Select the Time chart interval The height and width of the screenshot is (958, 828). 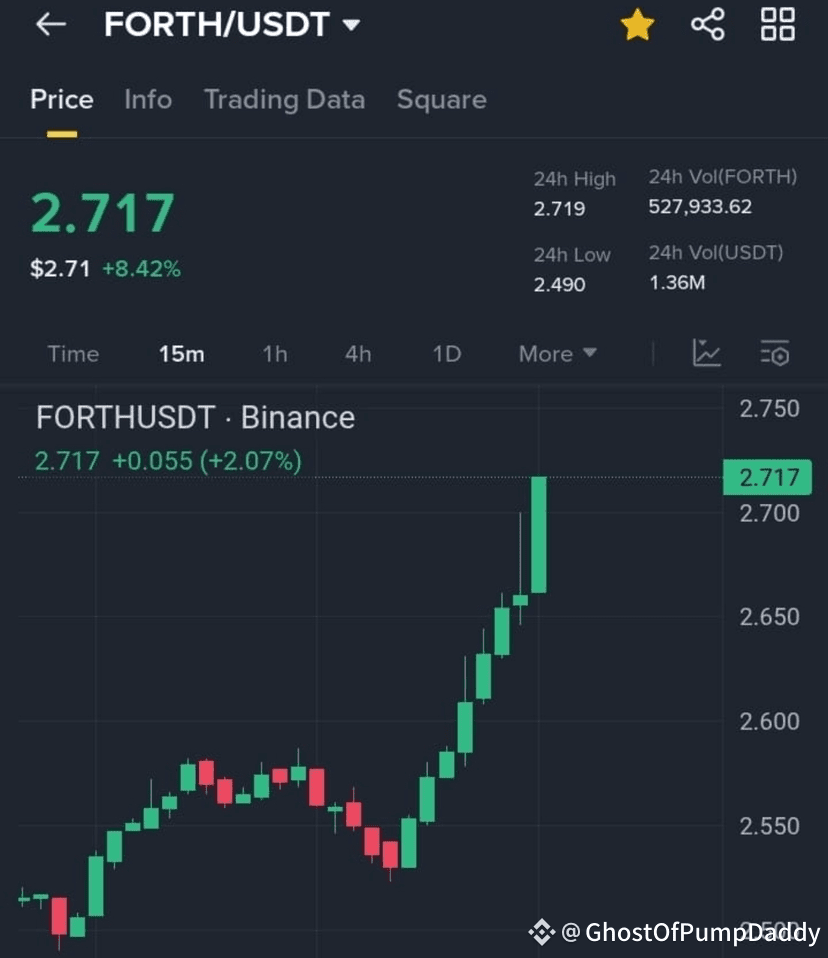(73, 354)
